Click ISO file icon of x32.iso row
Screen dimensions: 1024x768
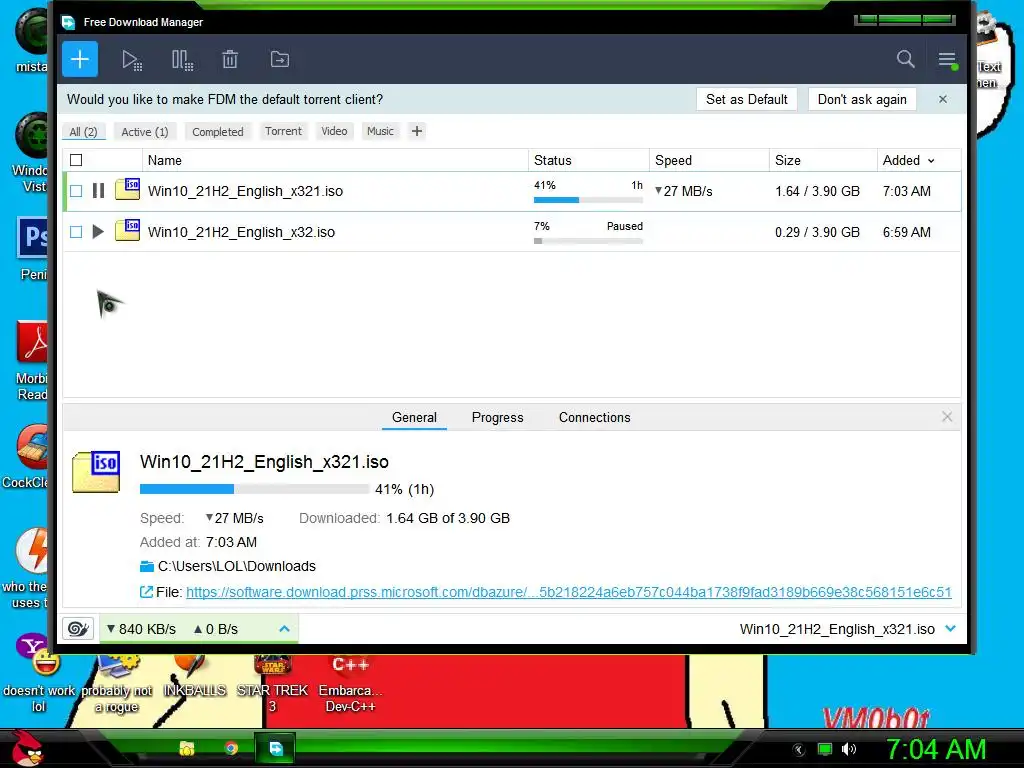pyautogui.click(x=127, y=231)
